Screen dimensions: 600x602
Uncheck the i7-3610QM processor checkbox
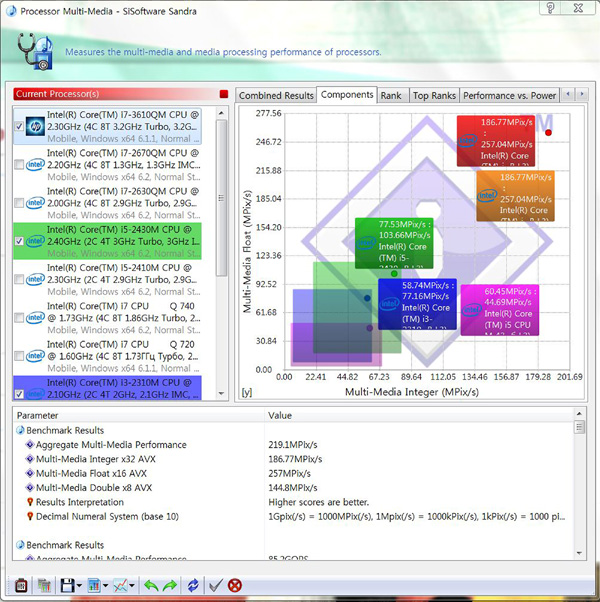[19, 126]
